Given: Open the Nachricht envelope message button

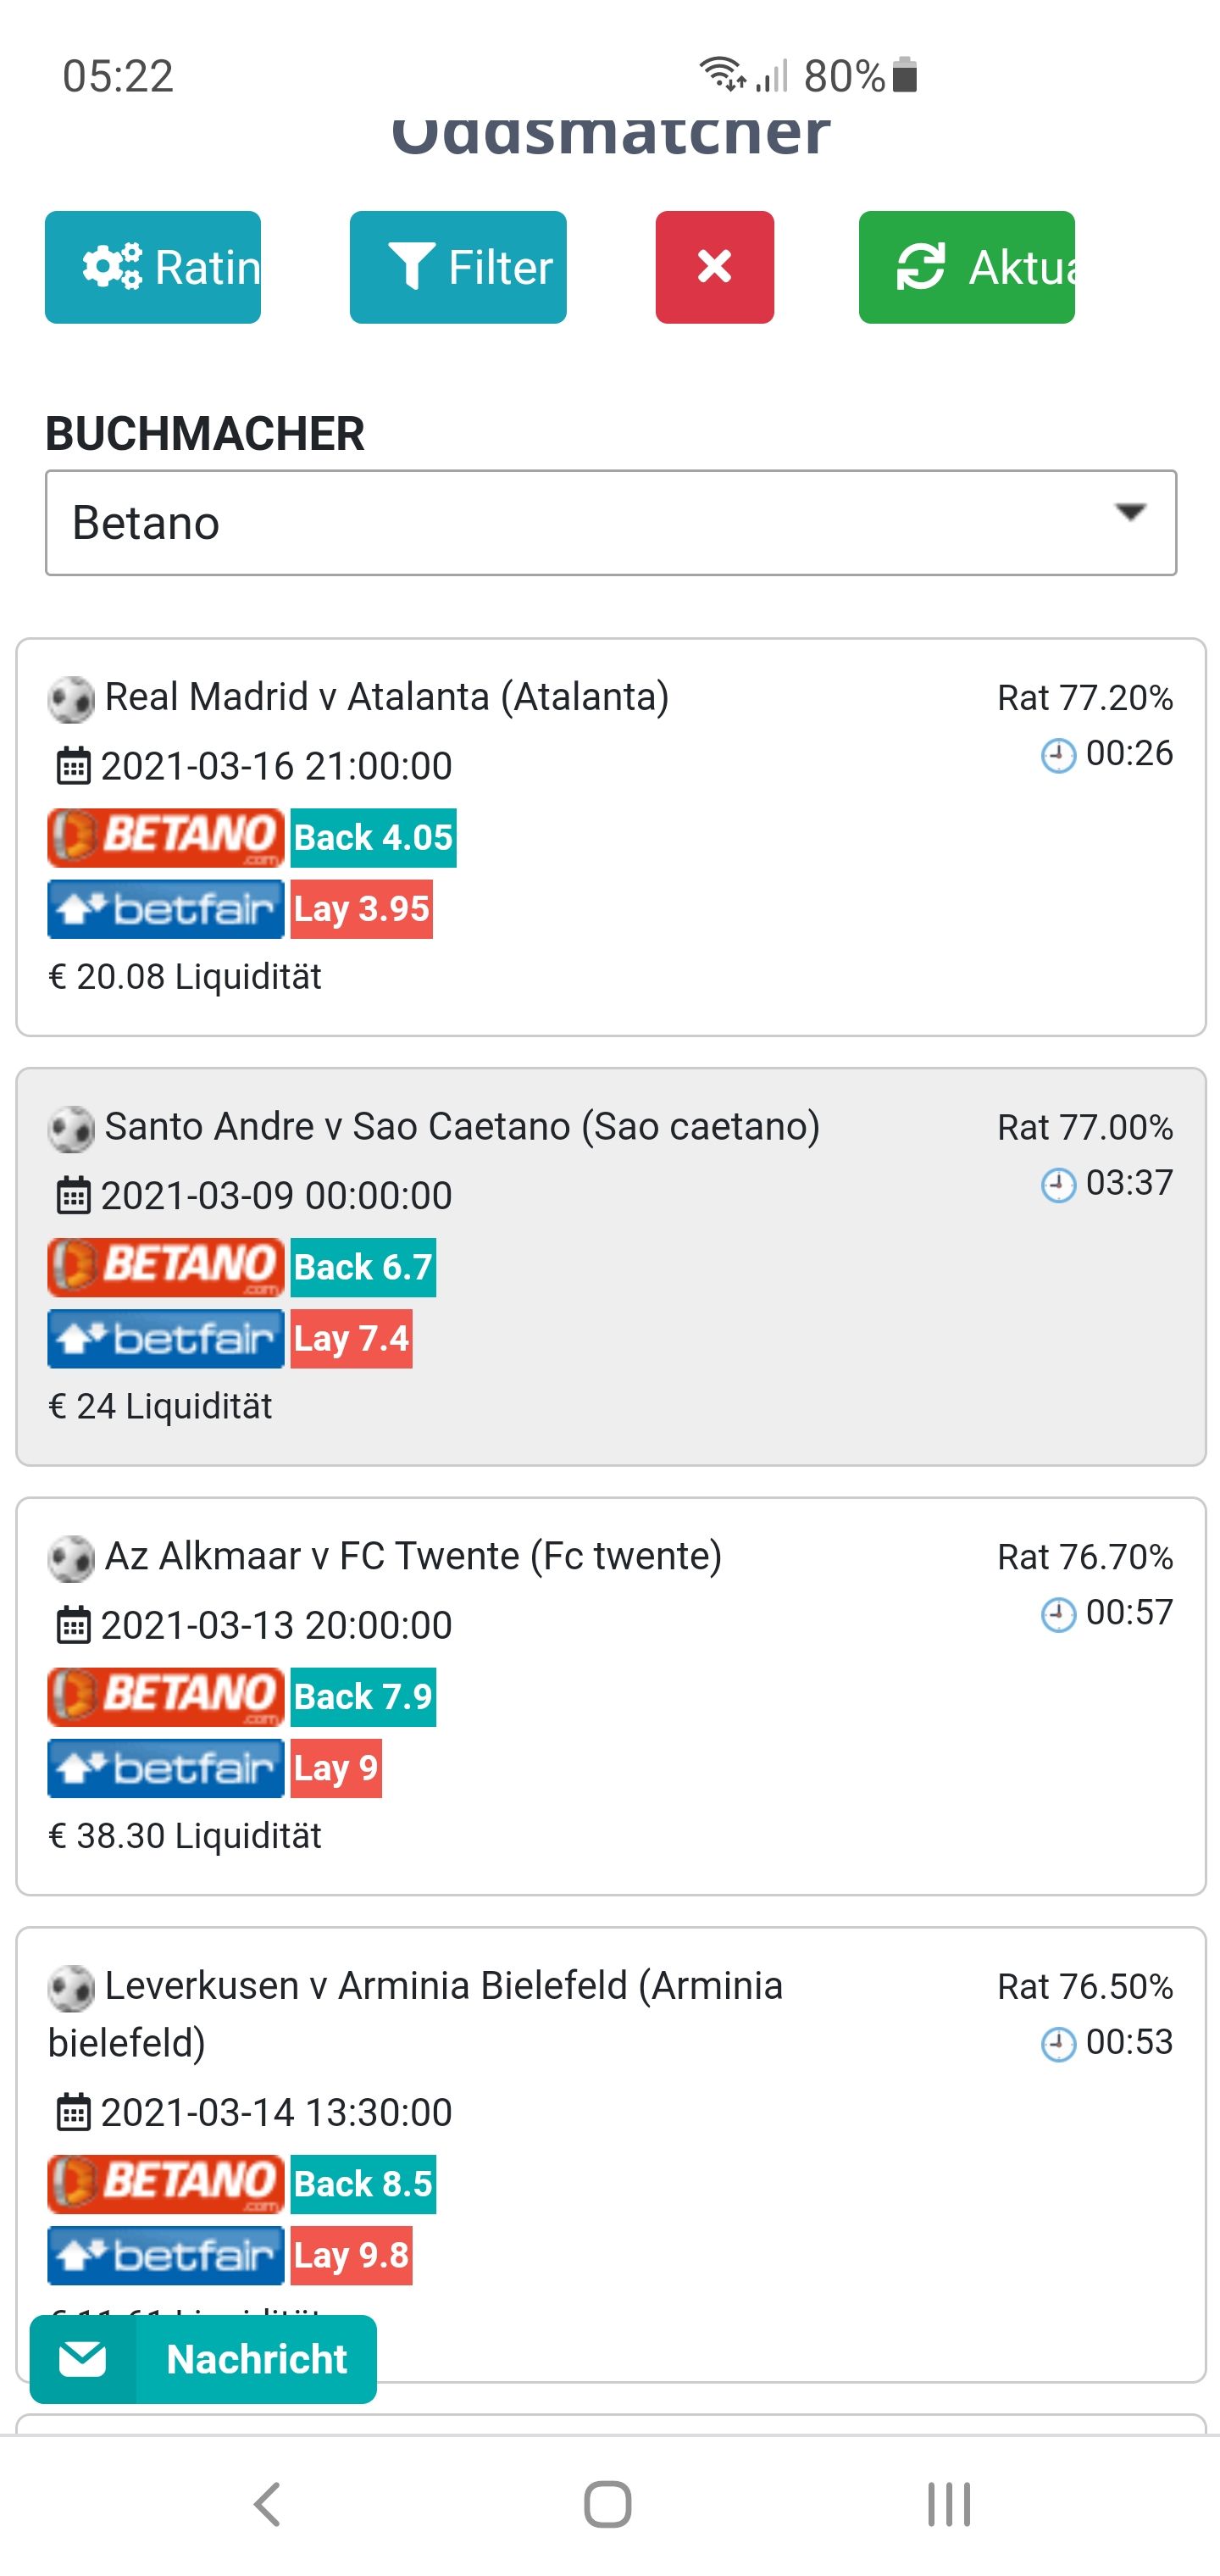Looking at the screenshot, I should pyautogui.click(x=203, y=2359).
